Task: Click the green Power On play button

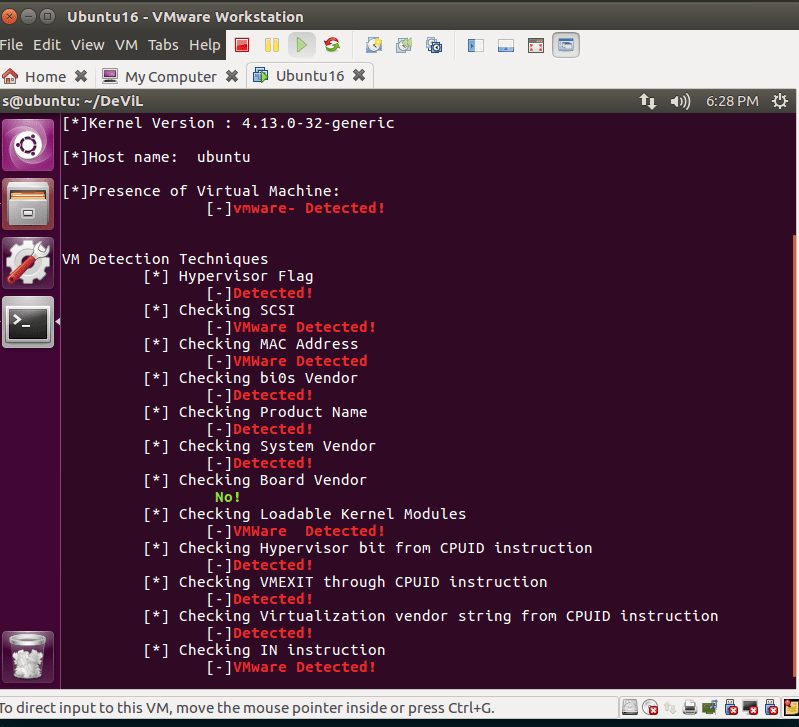Action: pos(302,45)
